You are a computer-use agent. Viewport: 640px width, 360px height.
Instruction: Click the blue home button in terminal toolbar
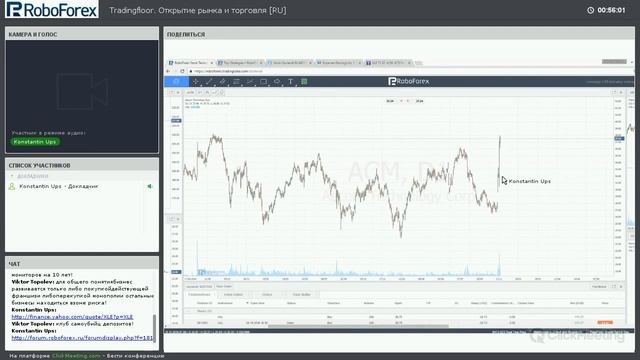tap(176, 82)
